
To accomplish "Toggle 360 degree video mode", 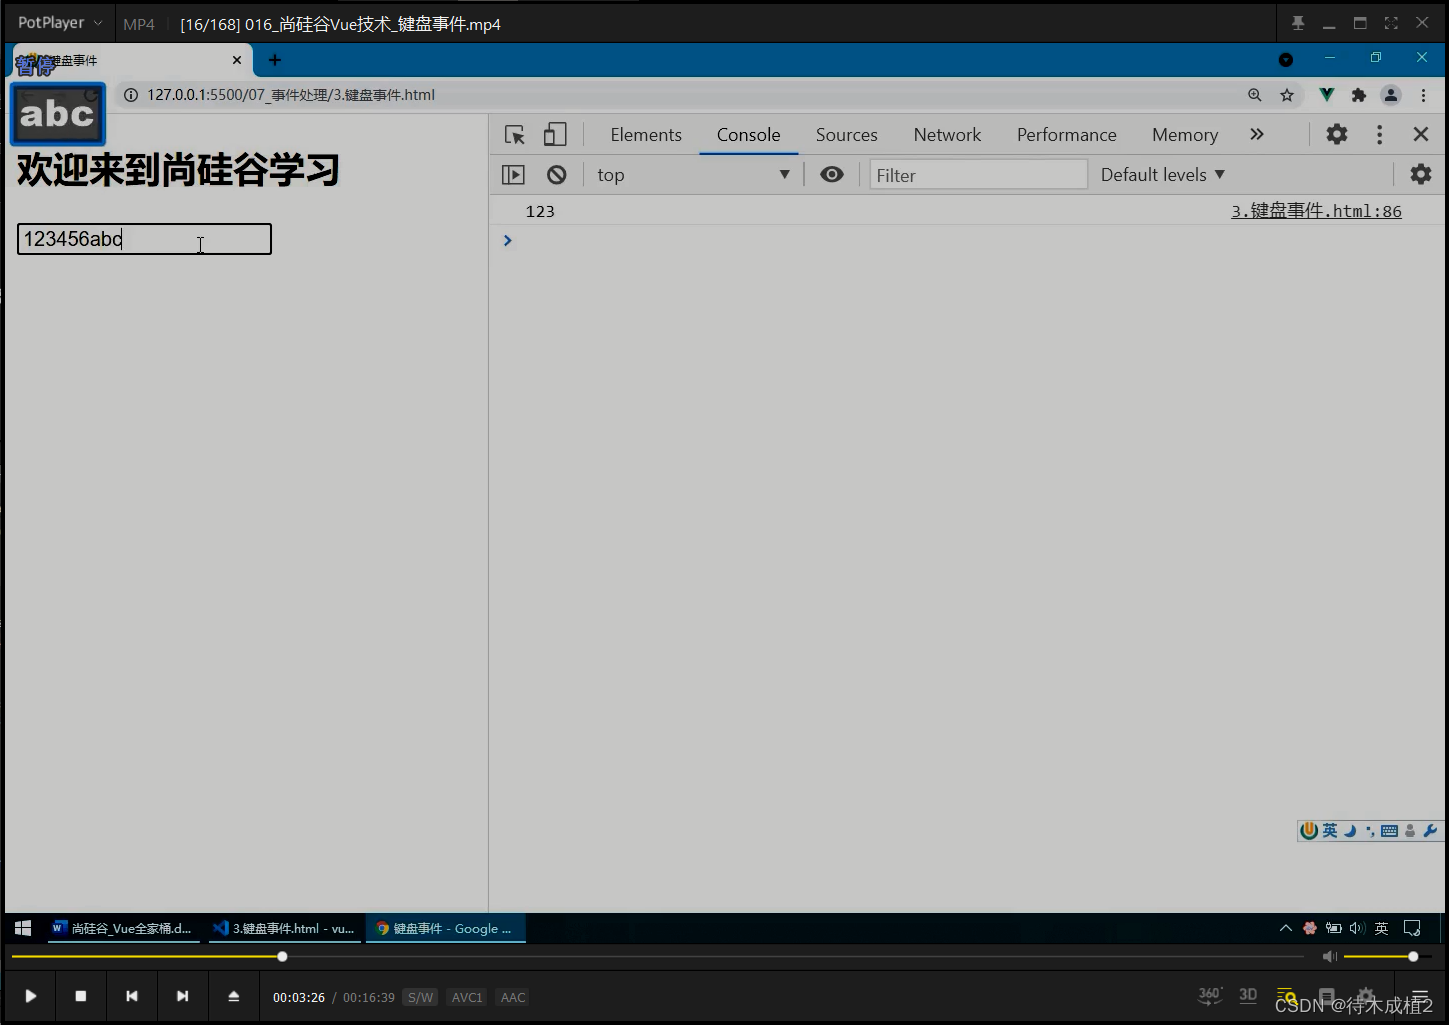I will coord(1210,995).
